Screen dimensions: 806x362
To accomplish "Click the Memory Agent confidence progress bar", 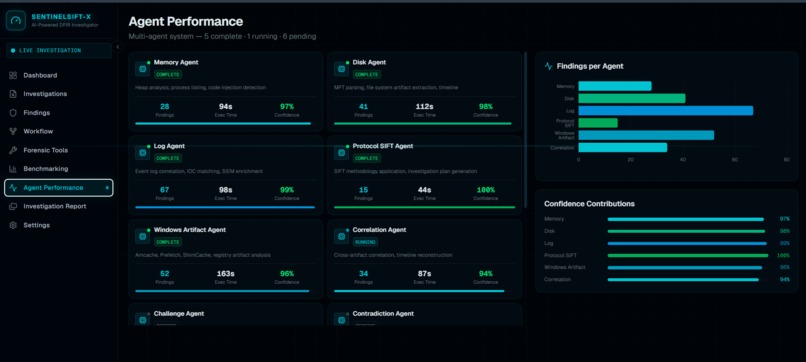I will pyautogui.click(x=223, y=123).
